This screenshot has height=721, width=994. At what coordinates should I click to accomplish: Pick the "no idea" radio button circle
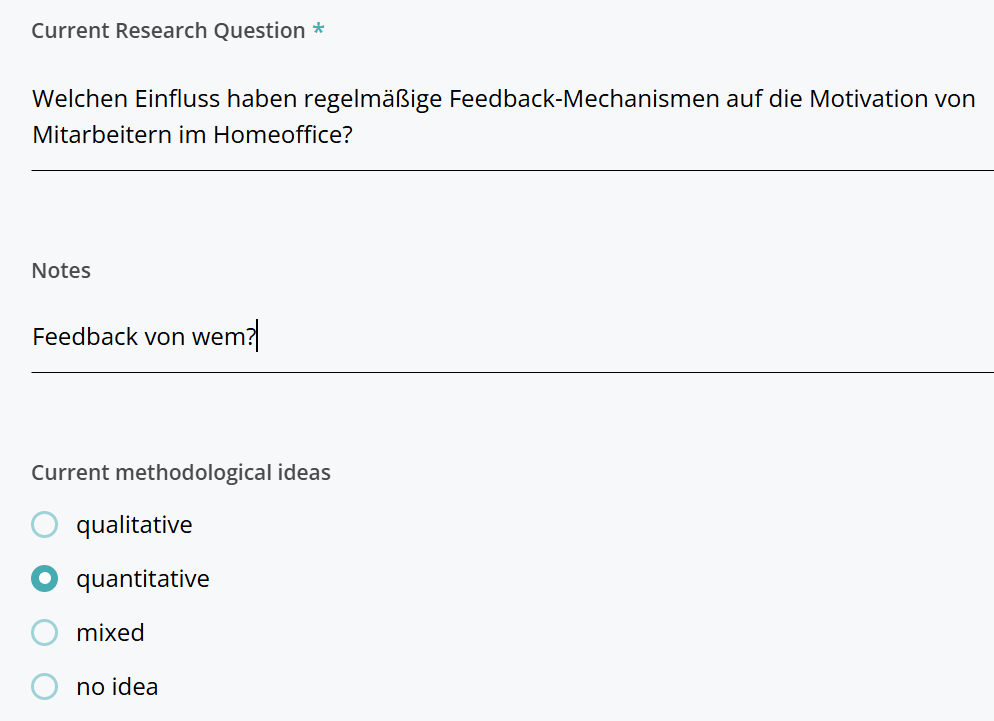44,687
